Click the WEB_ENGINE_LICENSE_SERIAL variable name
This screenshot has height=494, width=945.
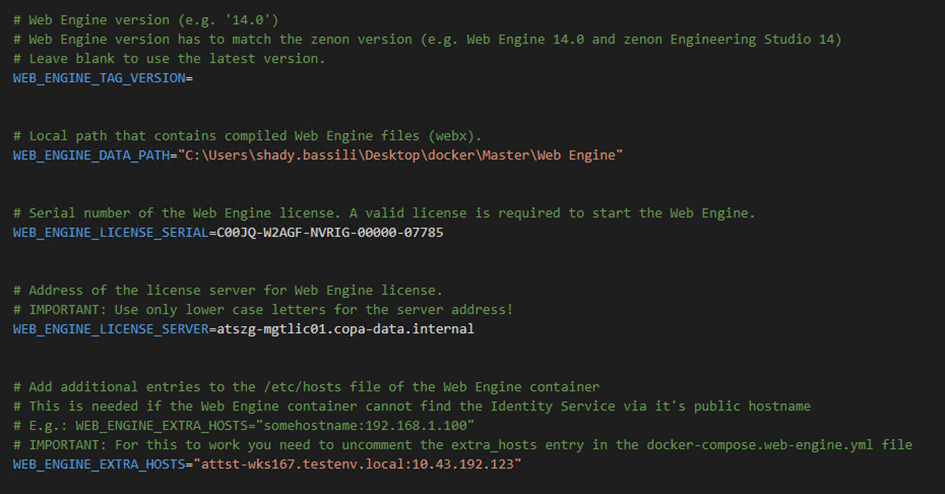[x=110, y=233]
